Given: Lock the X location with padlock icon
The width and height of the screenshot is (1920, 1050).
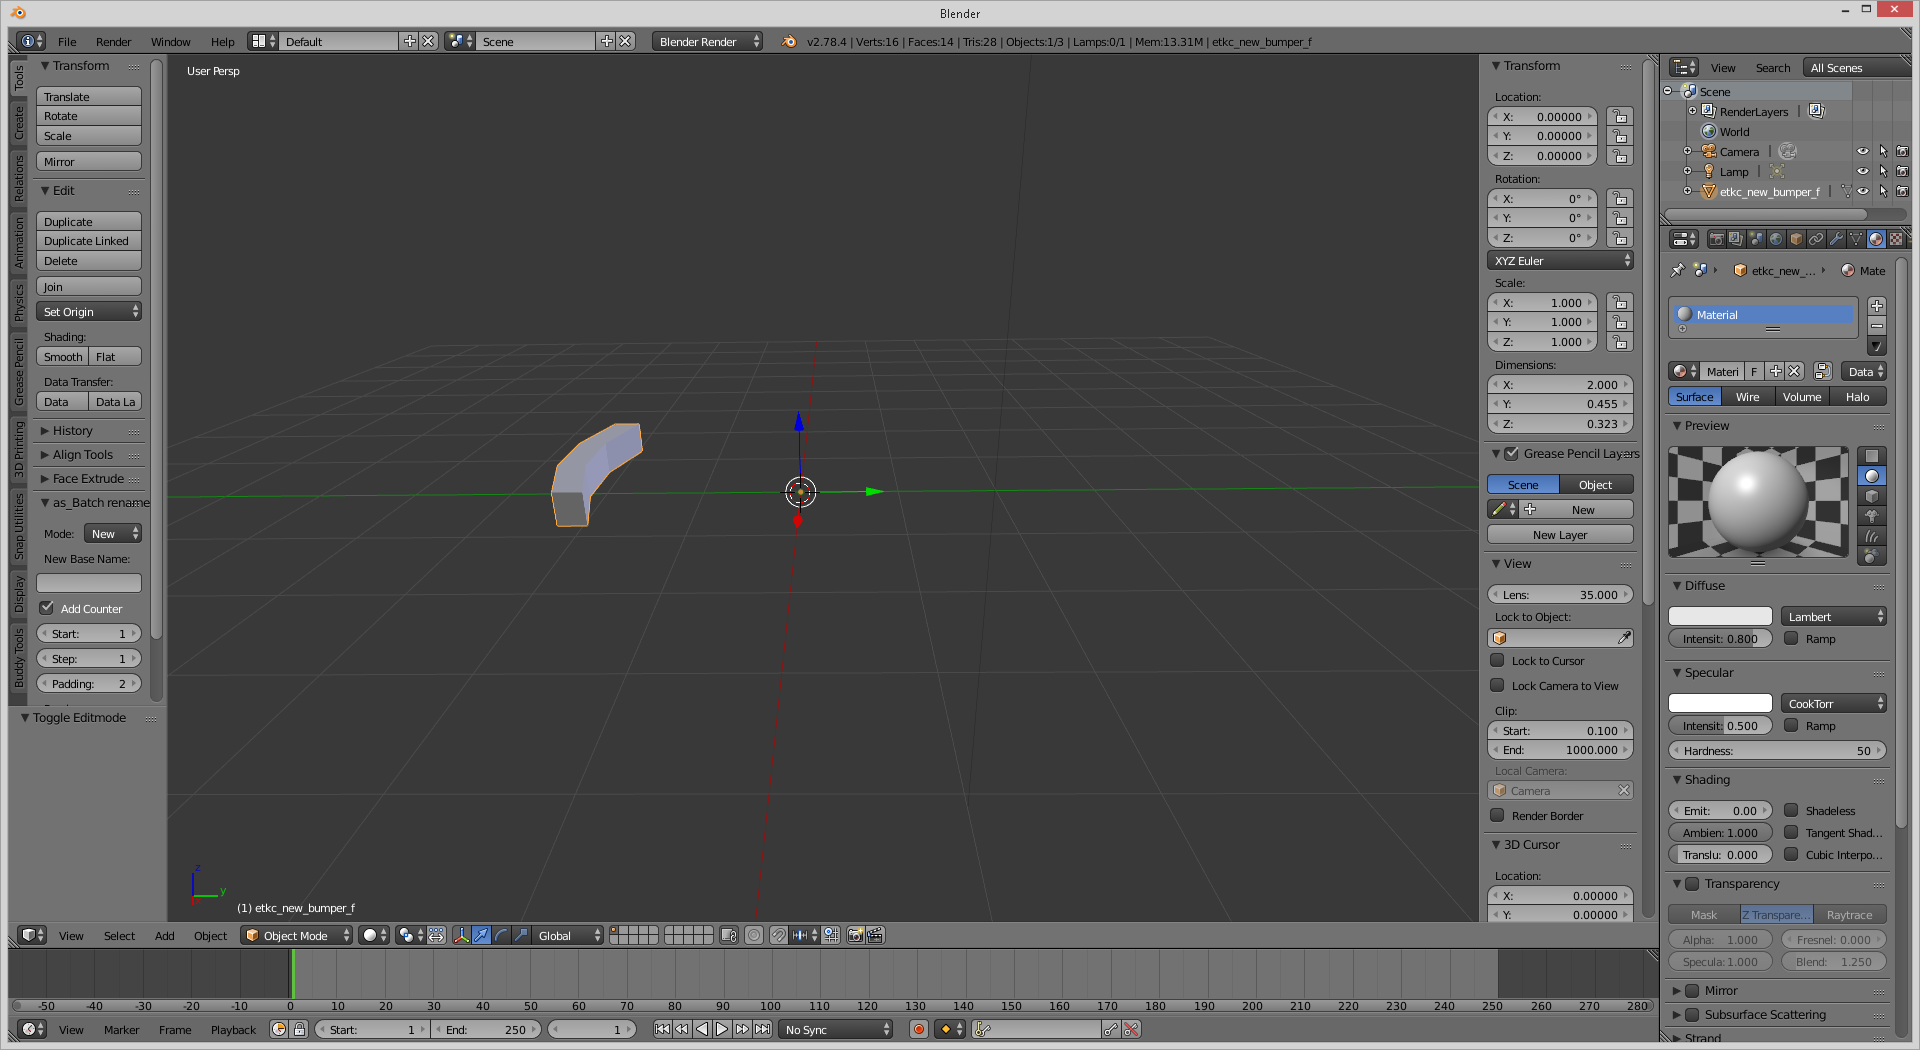Looking at the screenshot, I should click(x=1620, y=117).
